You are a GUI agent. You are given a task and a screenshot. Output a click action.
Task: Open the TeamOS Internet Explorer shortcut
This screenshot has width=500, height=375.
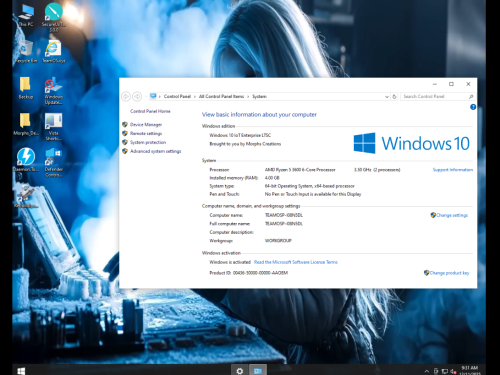click(x=54, y=52)
